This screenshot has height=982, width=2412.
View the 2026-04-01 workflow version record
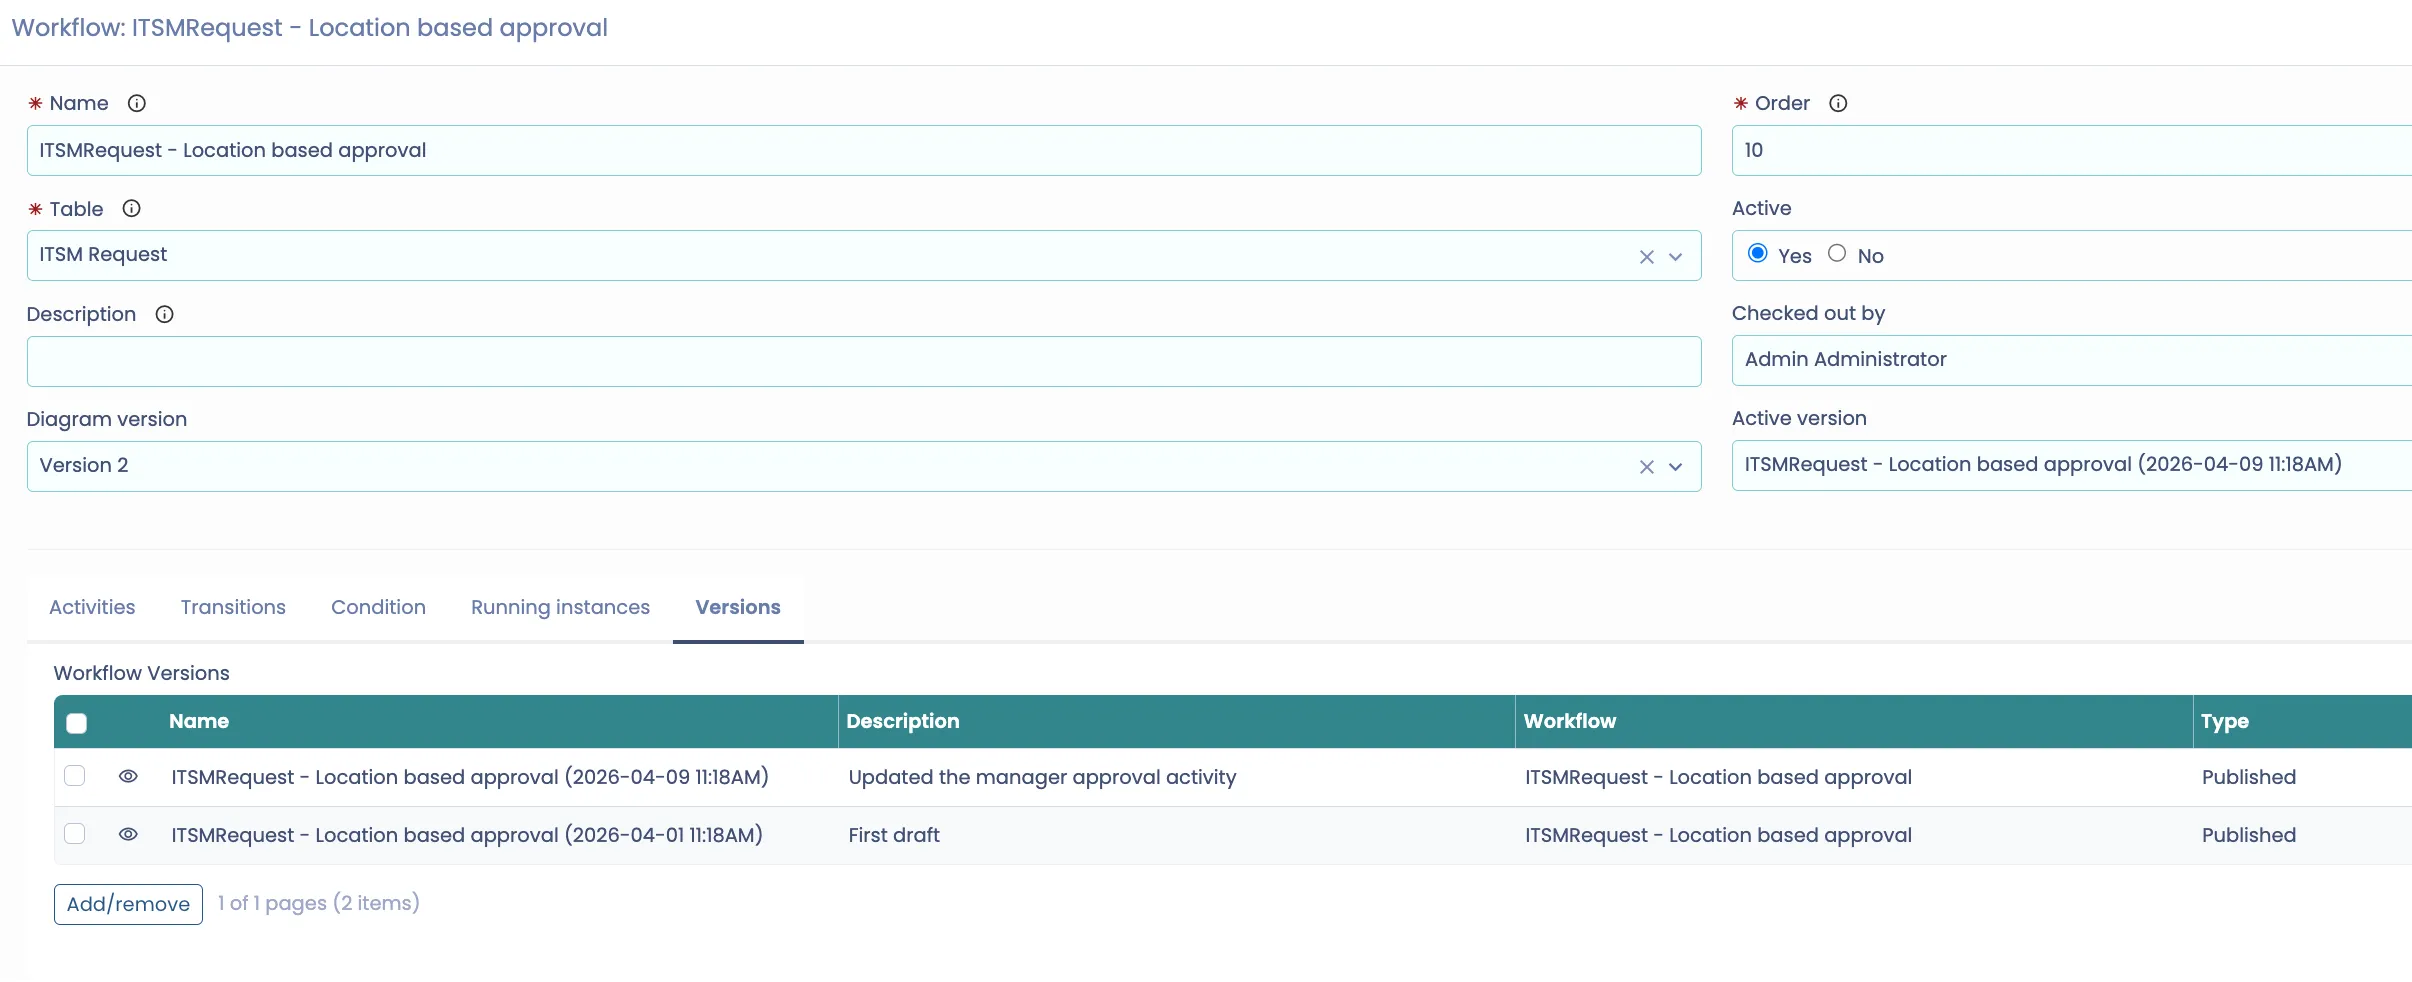[128, 834]
